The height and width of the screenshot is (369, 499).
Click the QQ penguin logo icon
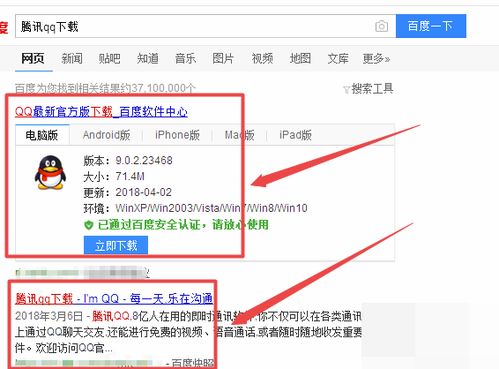pyautogui.click(x=50, y=173)
